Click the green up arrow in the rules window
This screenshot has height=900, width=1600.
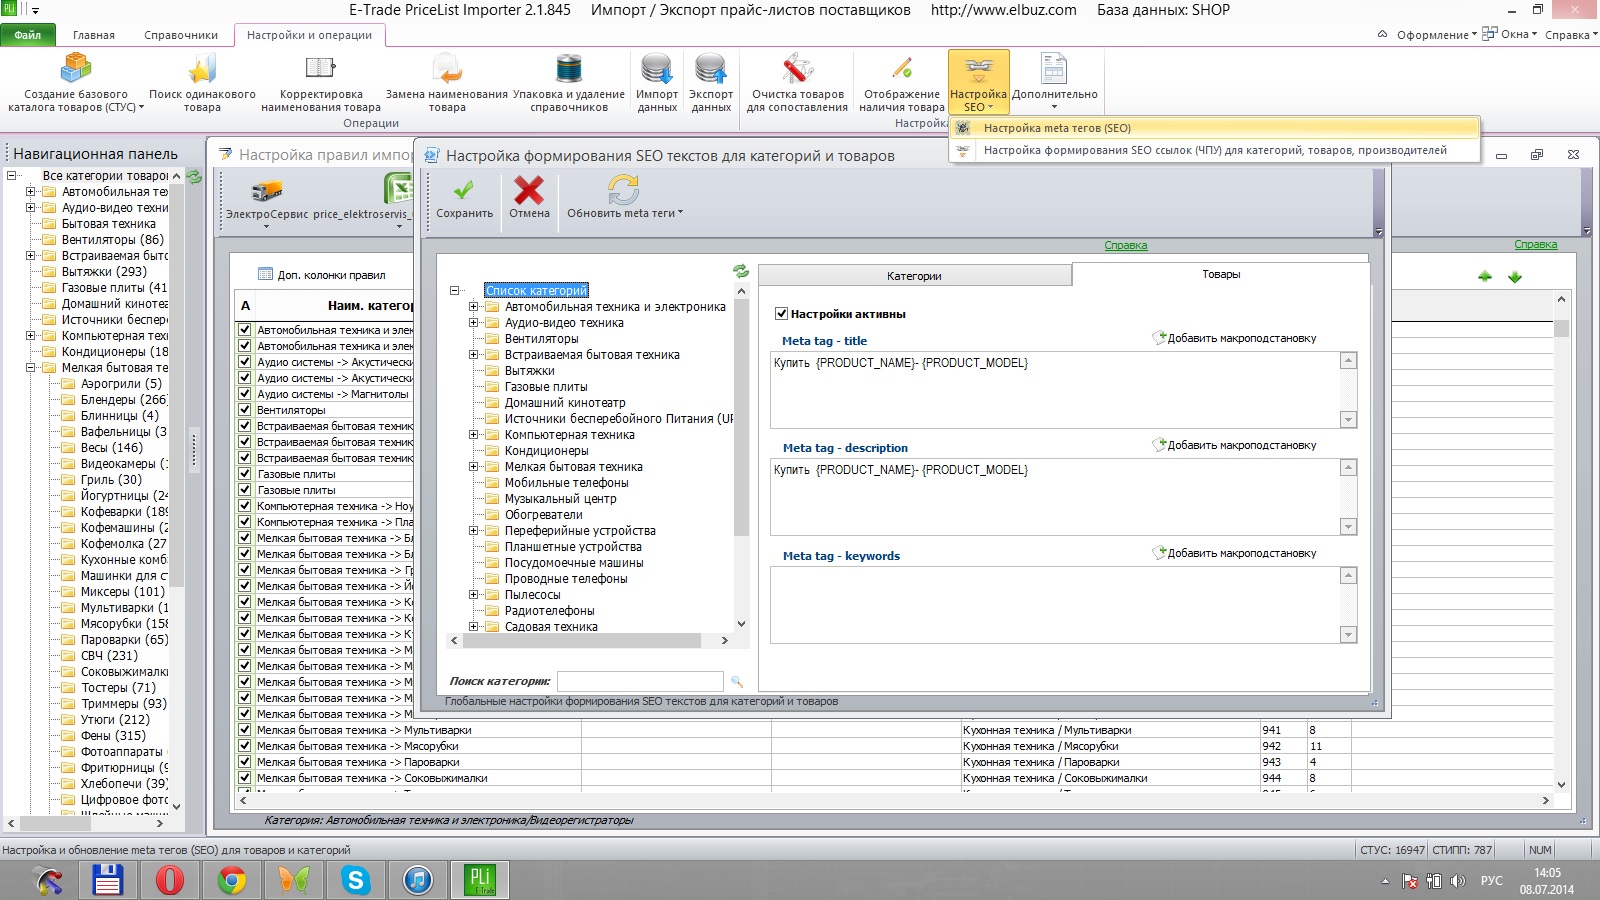point(1485,276)
